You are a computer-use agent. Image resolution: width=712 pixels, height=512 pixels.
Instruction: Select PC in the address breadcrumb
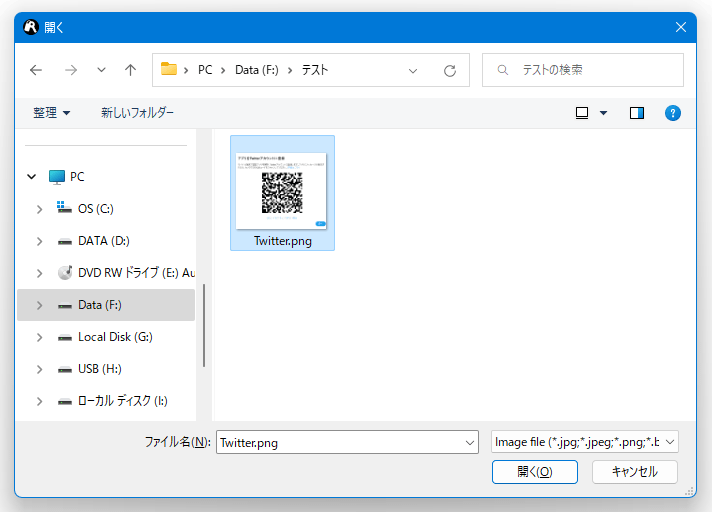pyautogui.click(x=205, y=70)
